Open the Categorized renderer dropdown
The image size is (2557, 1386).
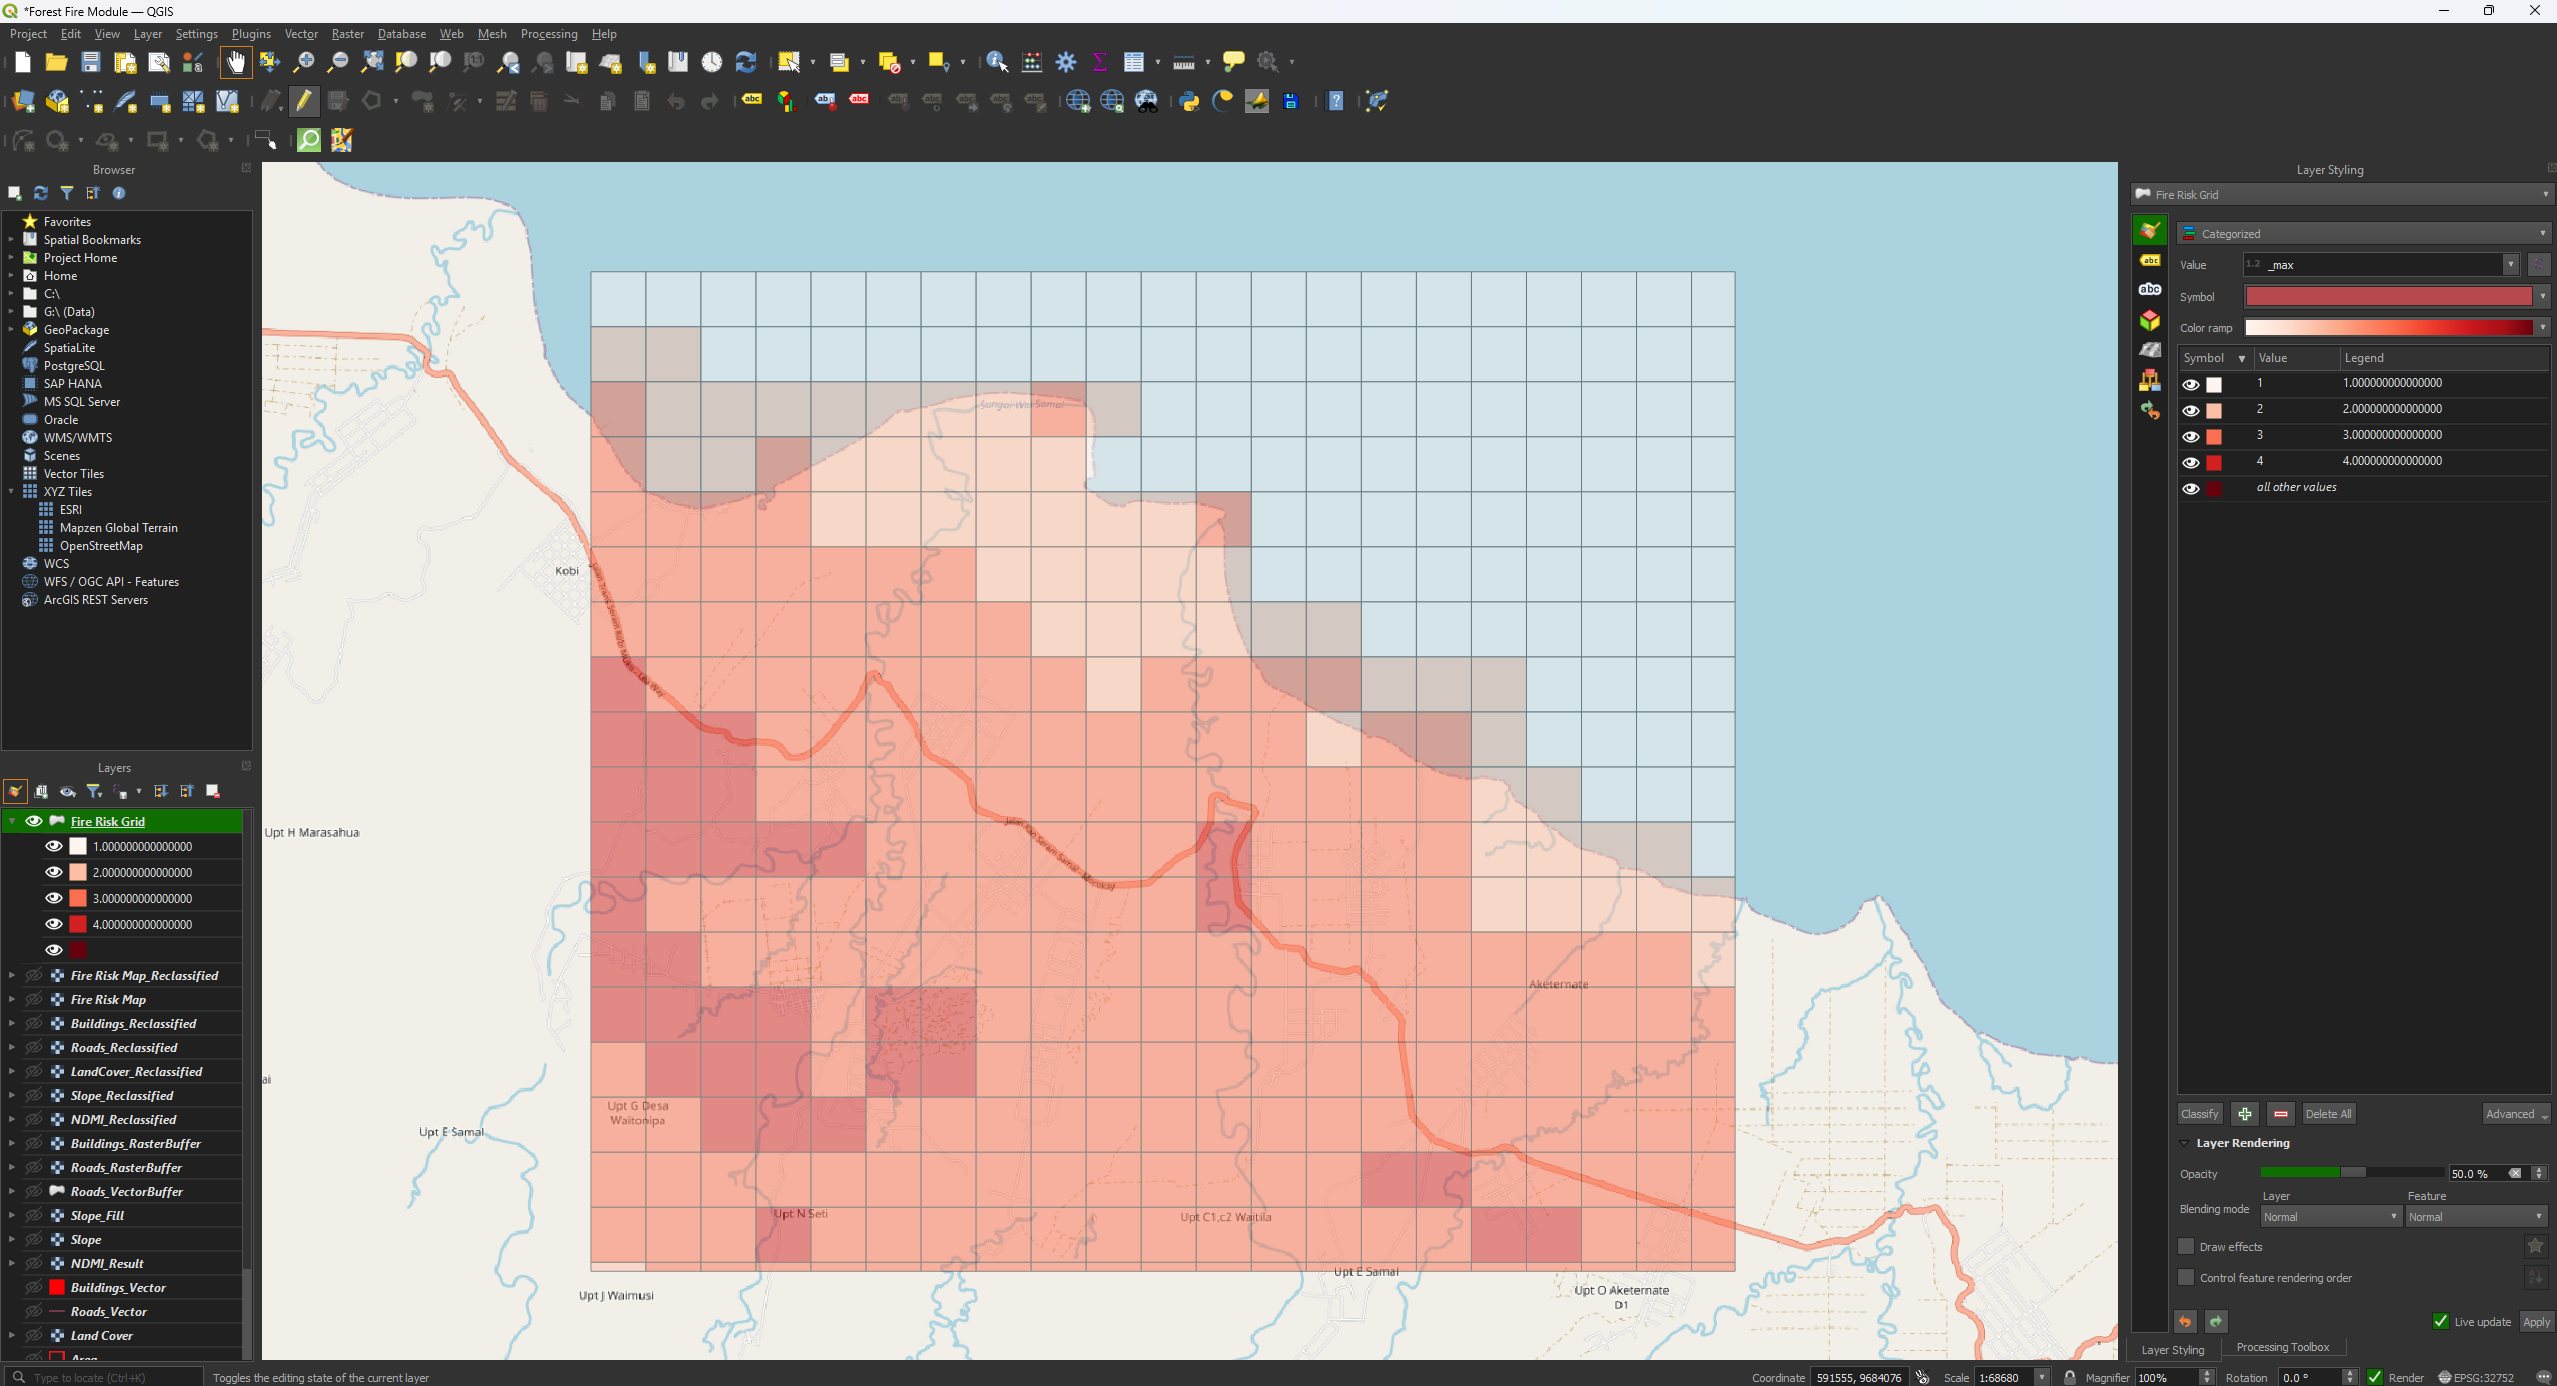coord(2363,233)
